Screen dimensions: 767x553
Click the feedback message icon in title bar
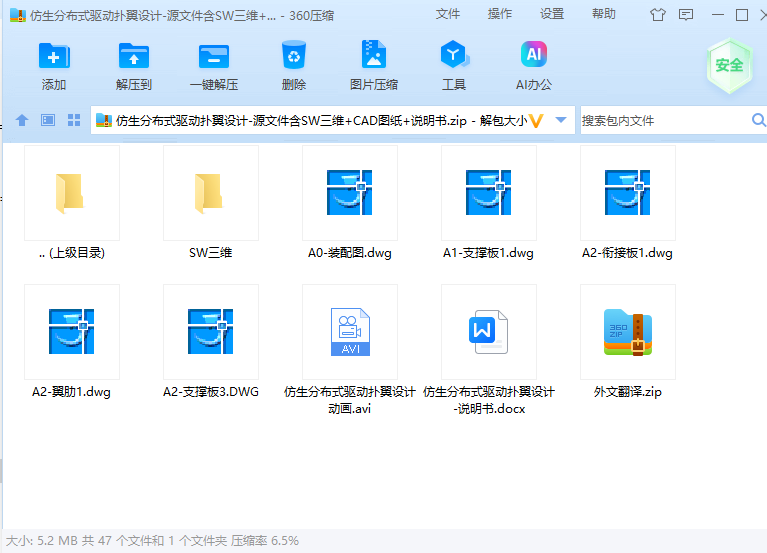click(686, 15)
